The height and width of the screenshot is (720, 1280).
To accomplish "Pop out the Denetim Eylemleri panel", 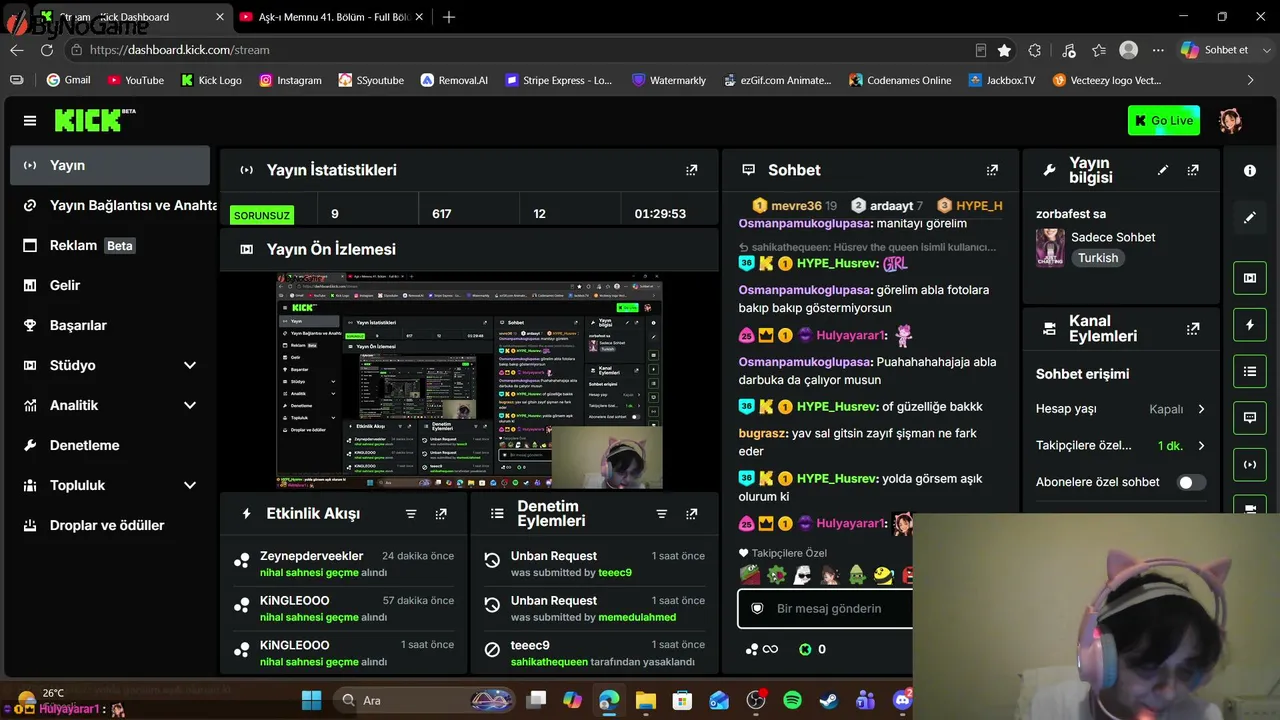I will 691,514.
